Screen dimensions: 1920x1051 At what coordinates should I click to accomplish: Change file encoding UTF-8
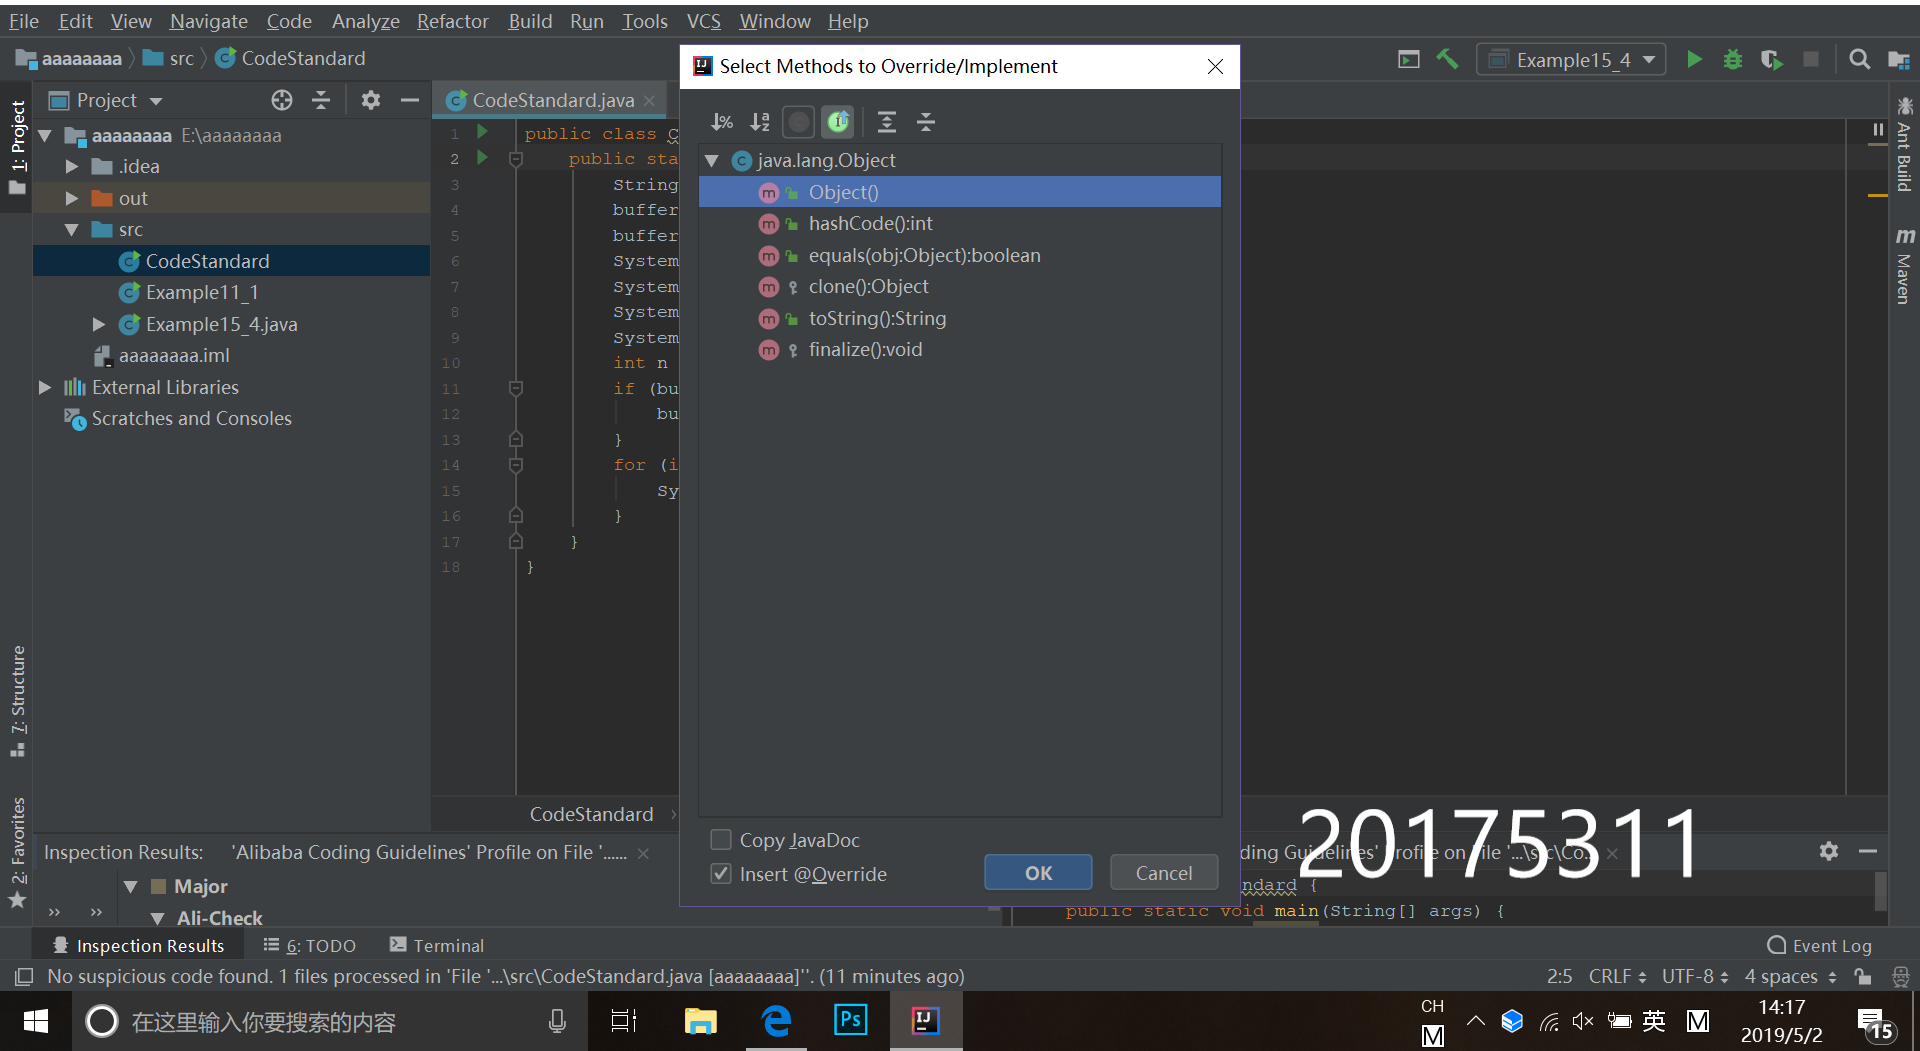click(x=1695, y=976)
